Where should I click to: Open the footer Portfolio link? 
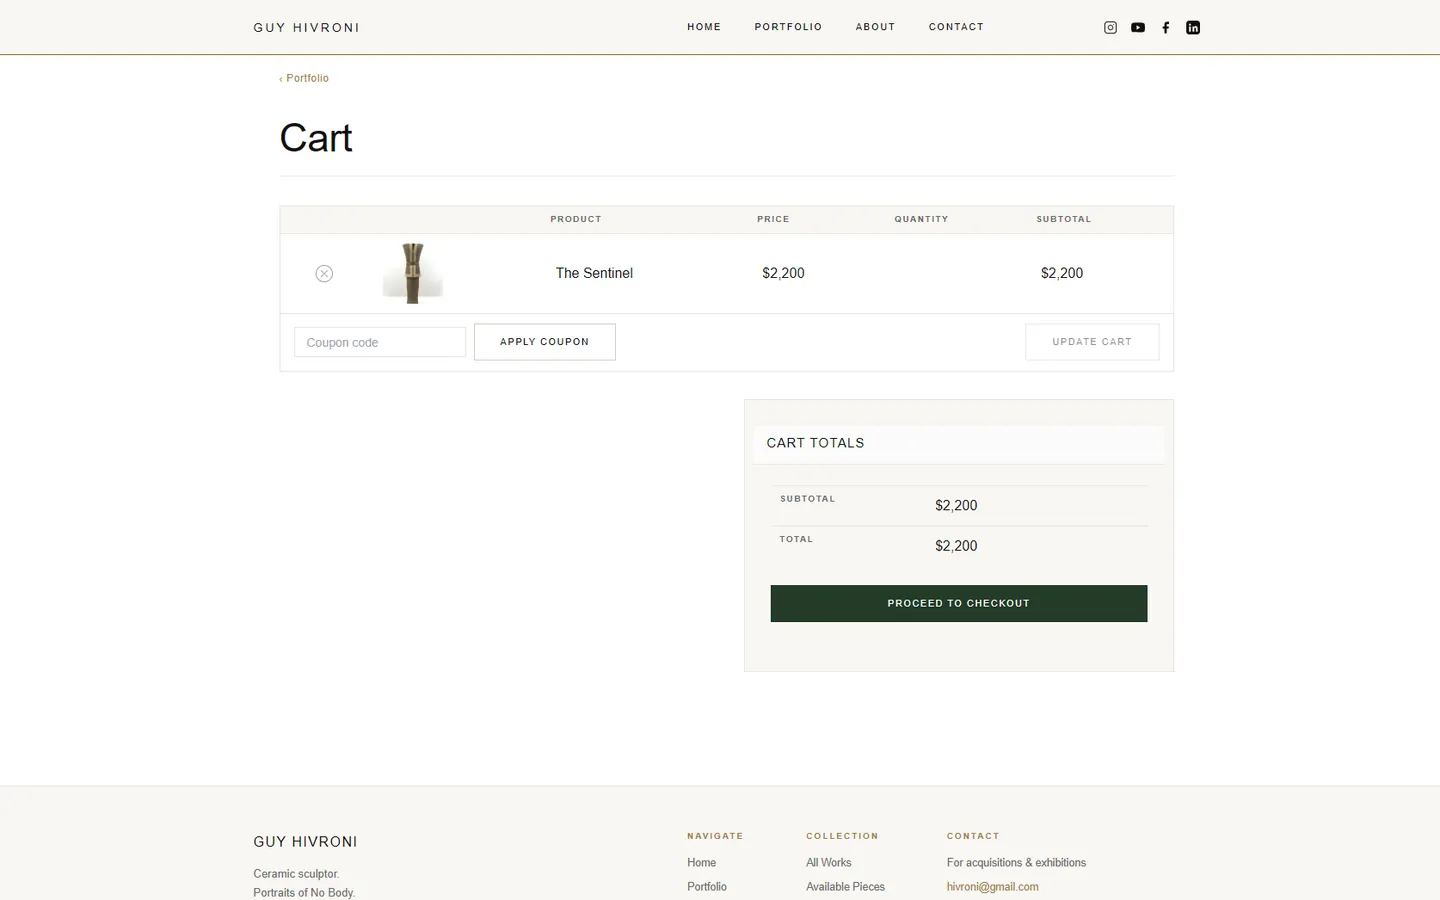coord(707,887)
